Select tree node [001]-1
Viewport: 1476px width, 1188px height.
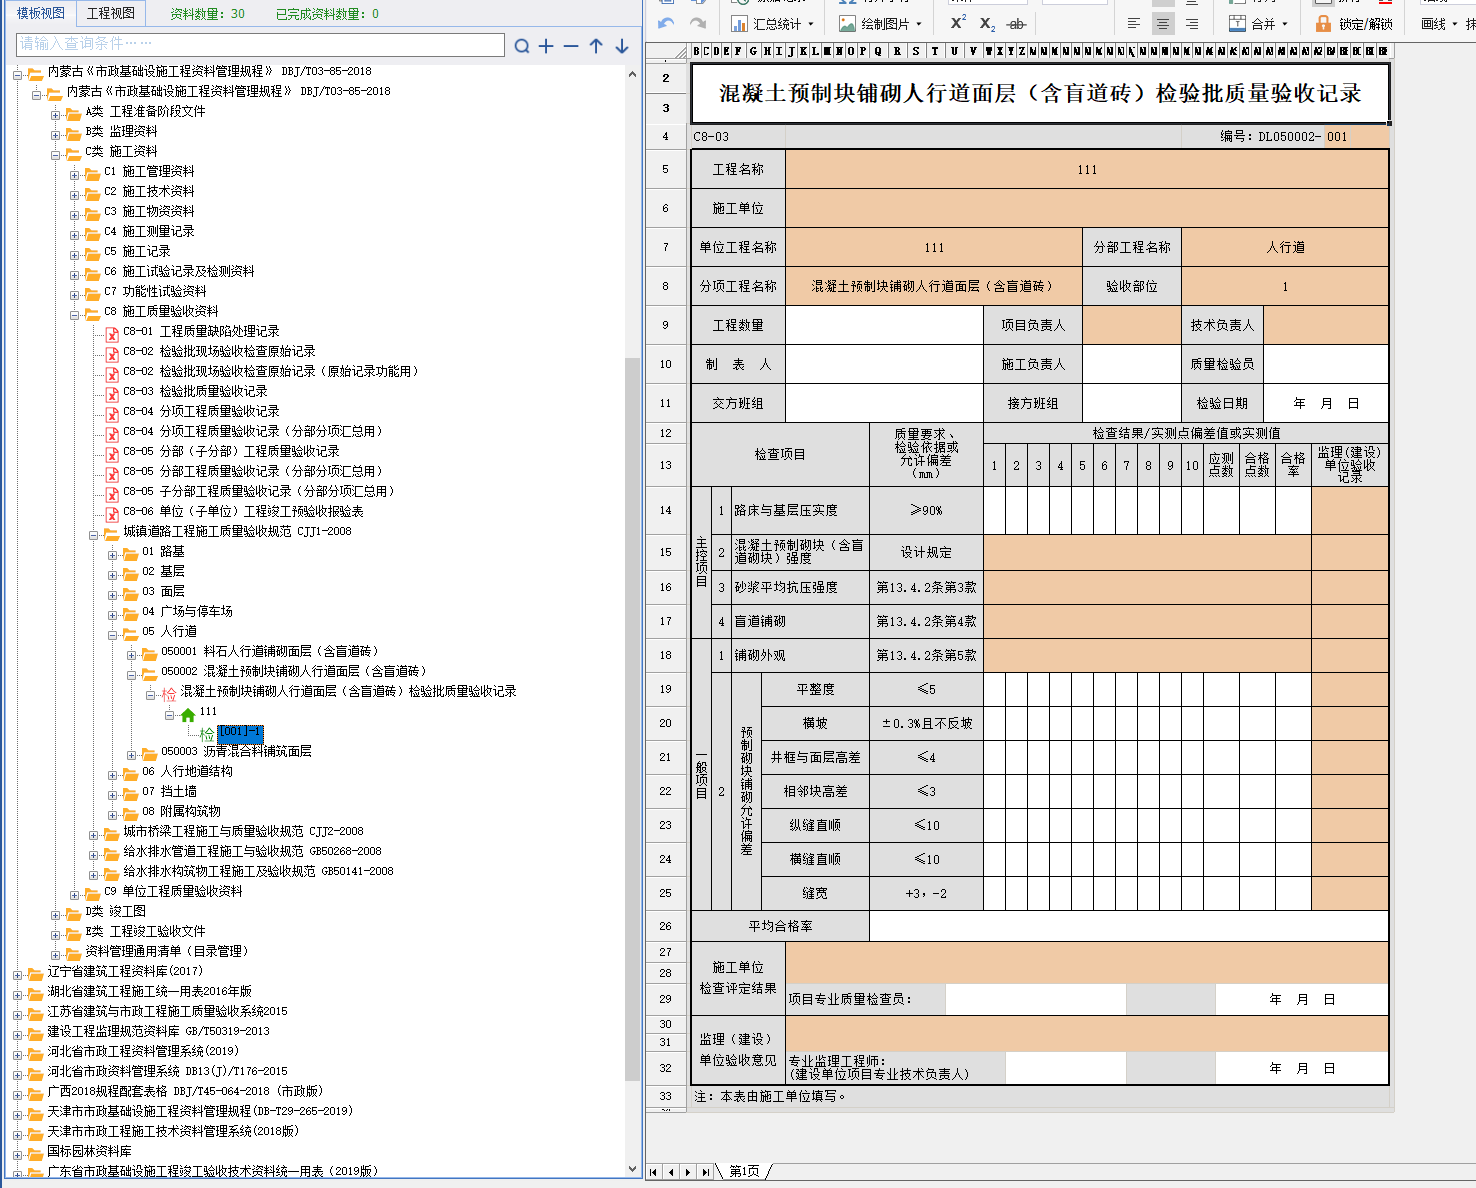(x=240, y=732)
